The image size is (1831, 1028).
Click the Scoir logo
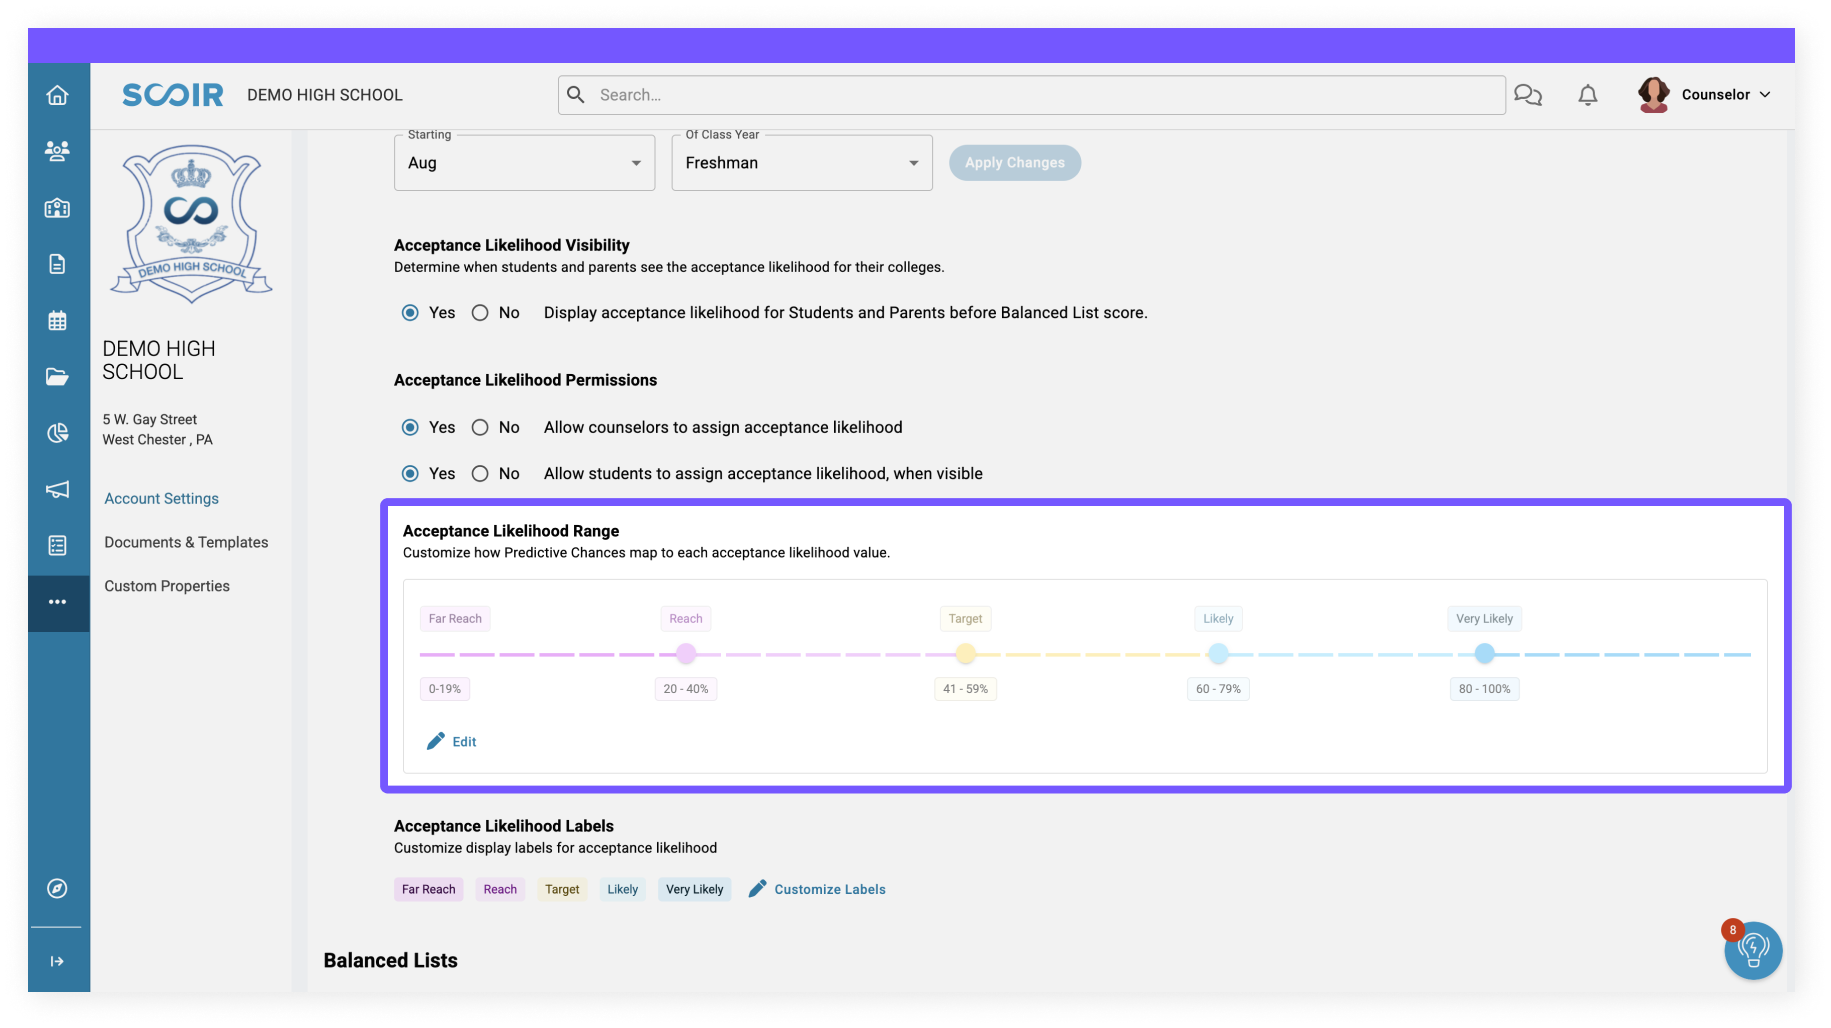coord(173,95)
